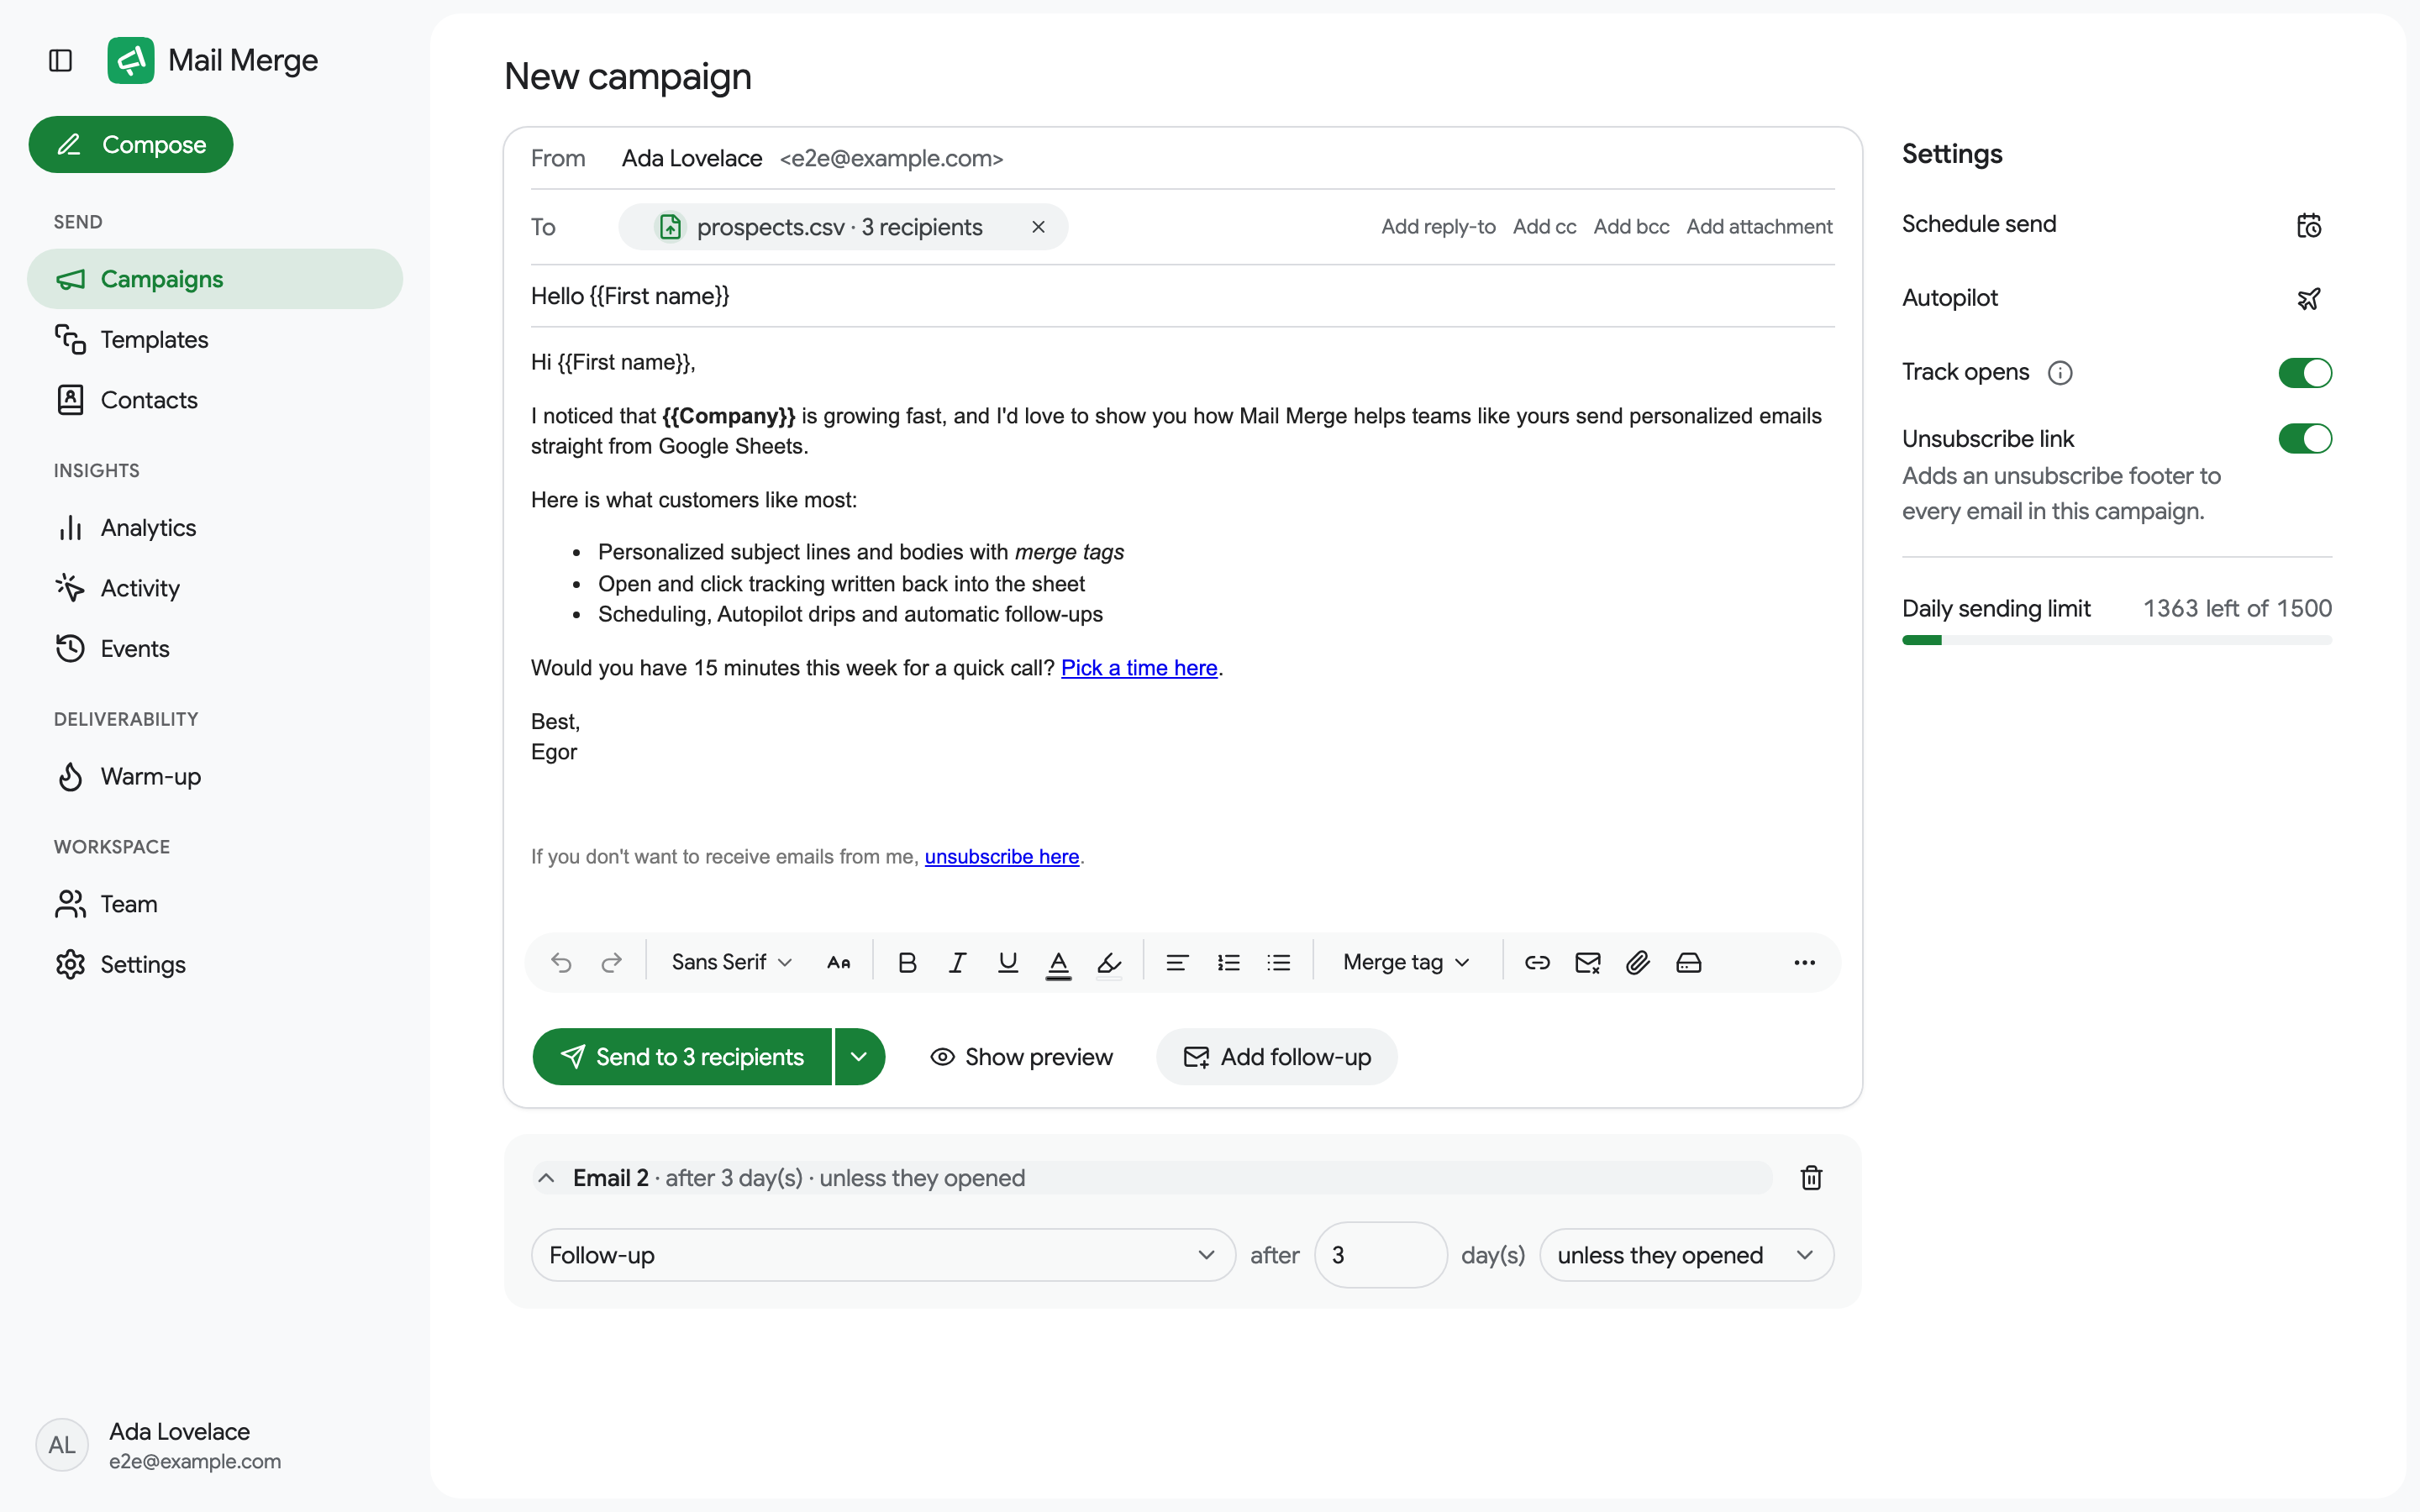
Task: Click the Add follow-up button
Action: pos(1277,1057)
